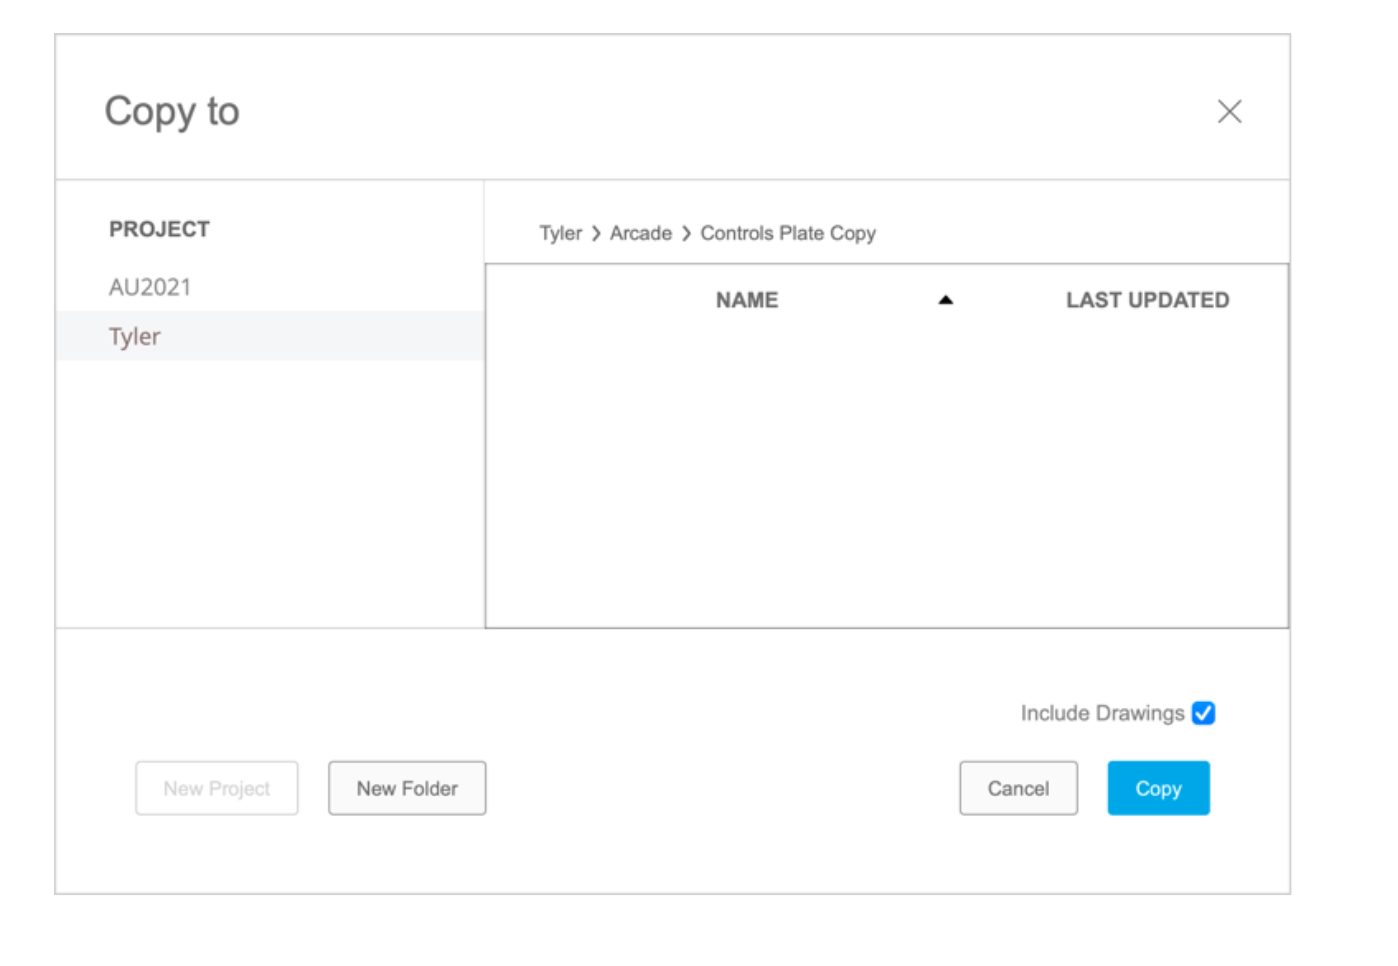Uncheck the Include Drawings checkbox

click(x=1203, y=713)
